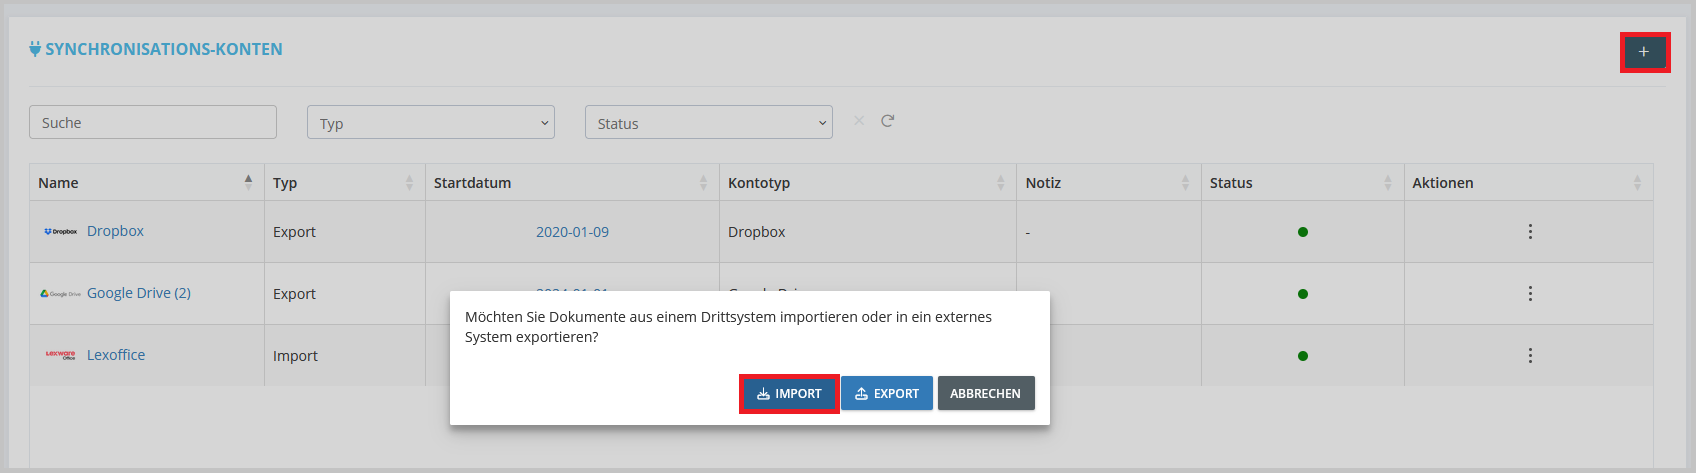Open actions menu for Lexoffice row
The image size is (1696, 473).
click(x=1529, y=355)
